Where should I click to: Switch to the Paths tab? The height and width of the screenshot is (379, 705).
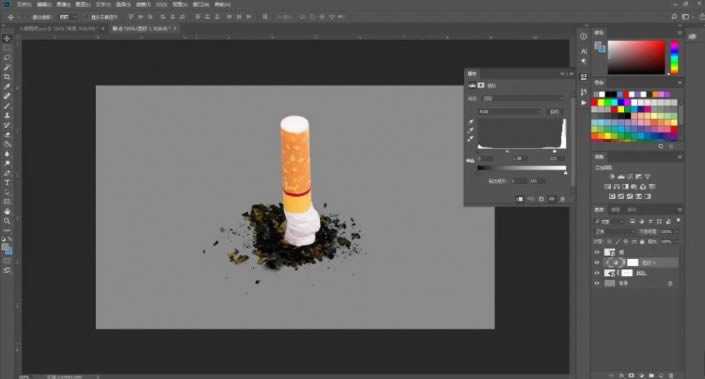pyautogui.click(x=632, y=210)
